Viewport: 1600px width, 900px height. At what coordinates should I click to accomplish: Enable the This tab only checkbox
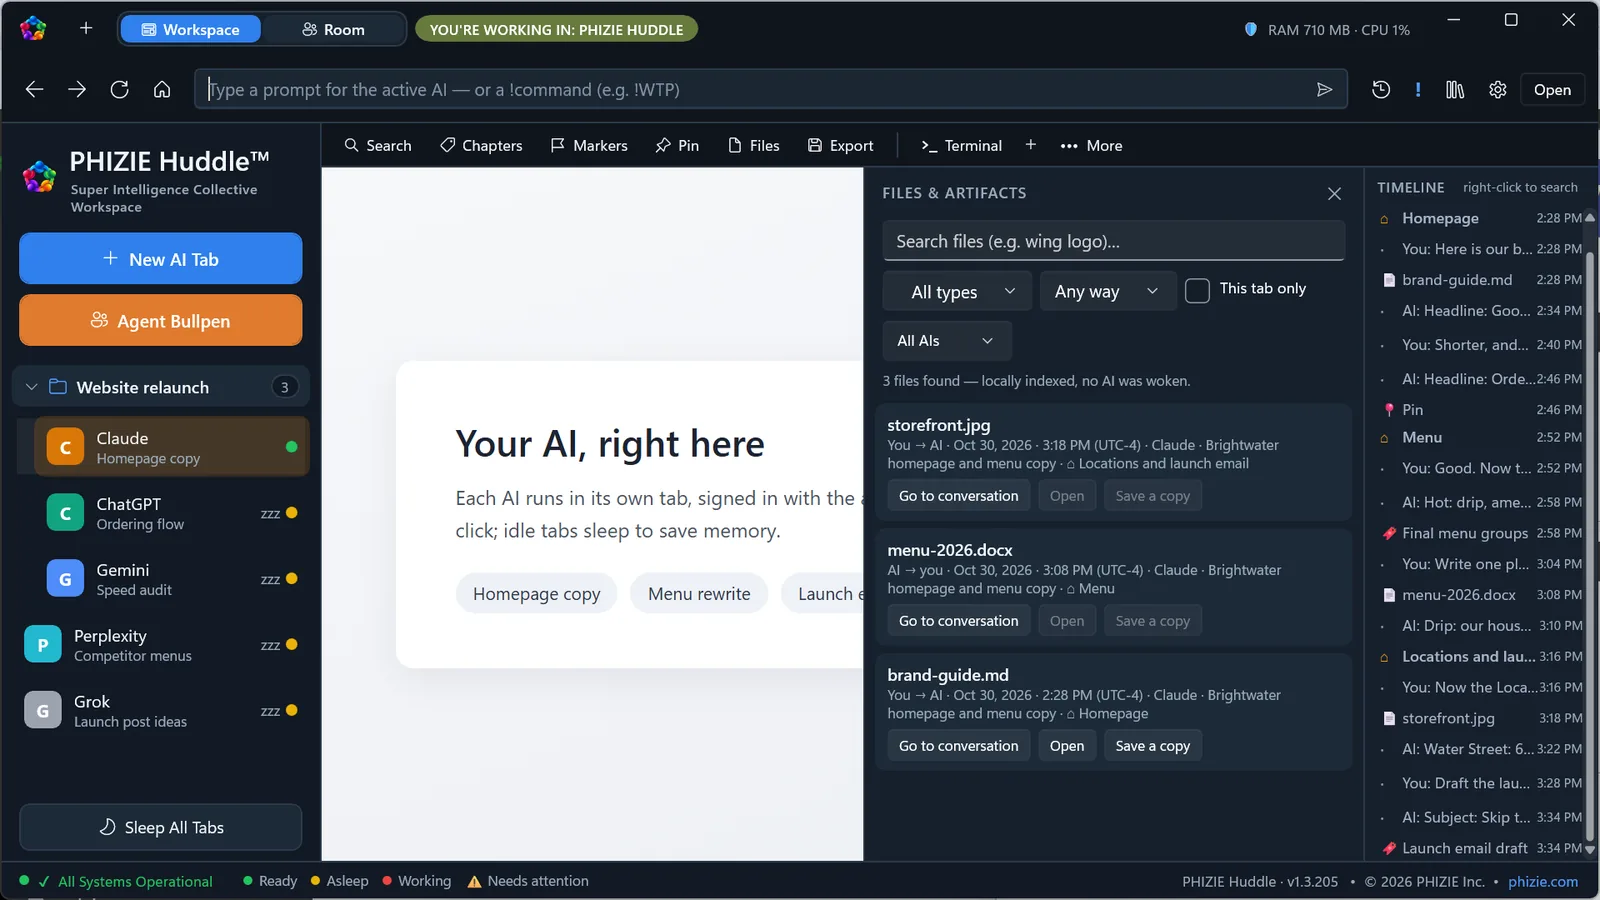coord(1197,290)
